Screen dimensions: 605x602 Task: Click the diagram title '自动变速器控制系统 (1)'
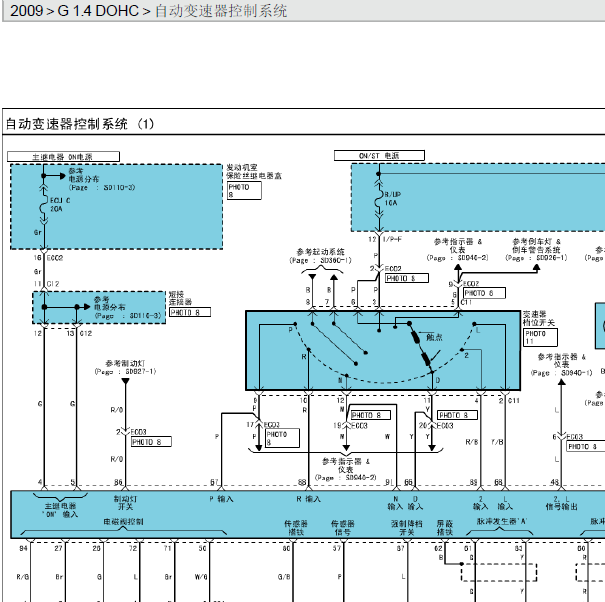click(x=79, y=124)
